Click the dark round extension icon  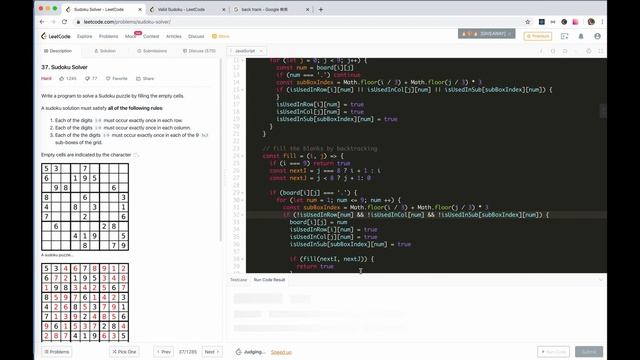pyautogui.click(x=564, y=22)
